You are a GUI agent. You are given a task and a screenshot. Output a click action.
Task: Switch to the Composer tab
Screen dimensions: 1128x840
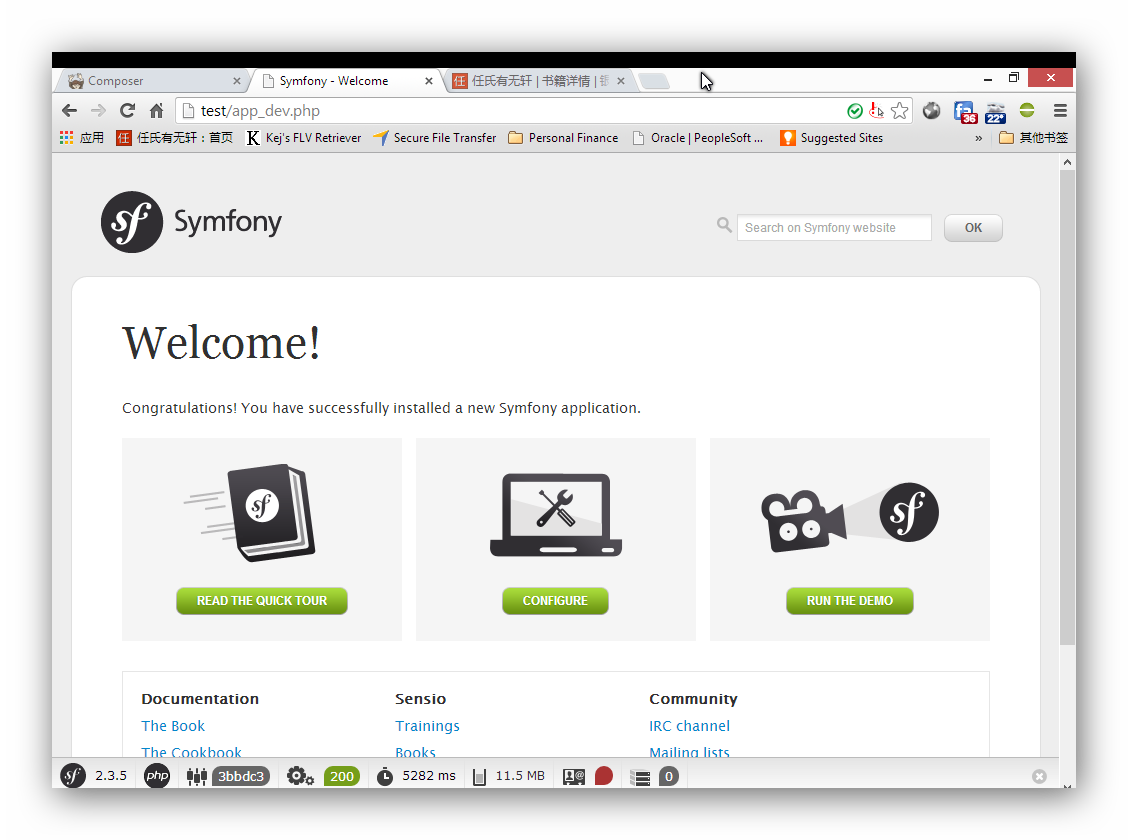click(x=153, y=81)
